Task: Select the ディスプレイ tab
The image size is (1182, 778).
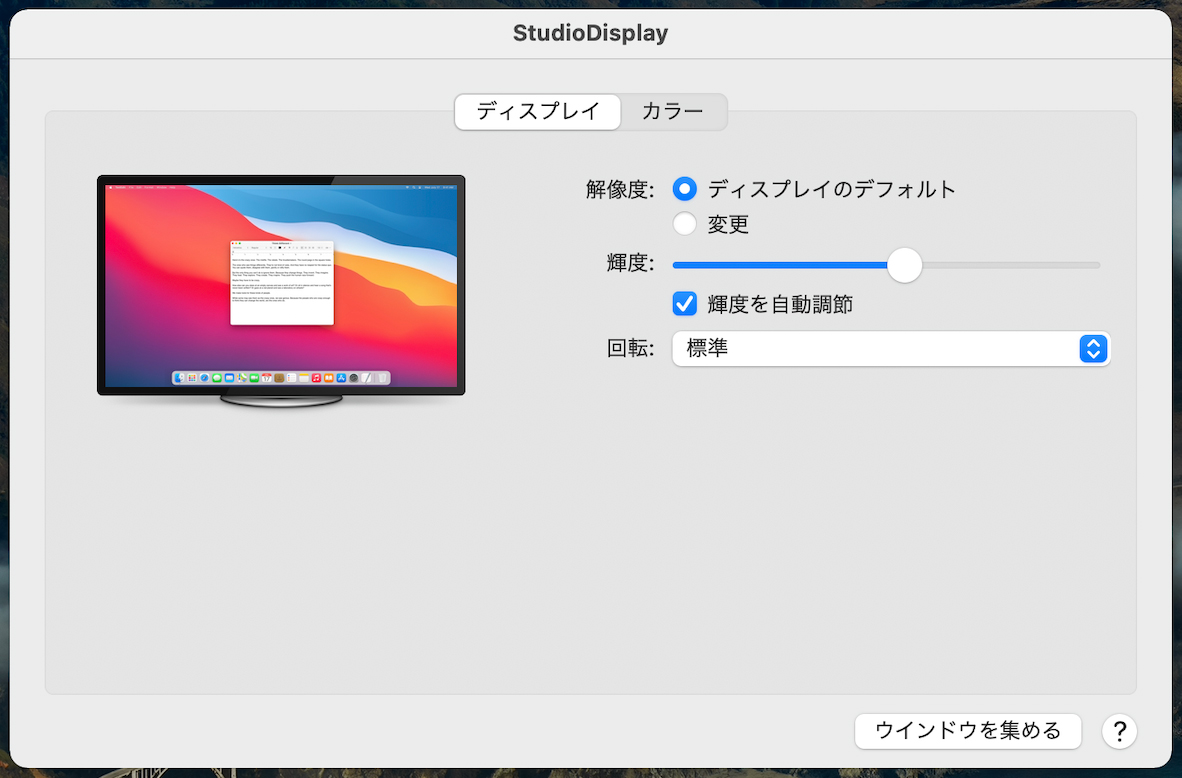Action: pos(538,112)
